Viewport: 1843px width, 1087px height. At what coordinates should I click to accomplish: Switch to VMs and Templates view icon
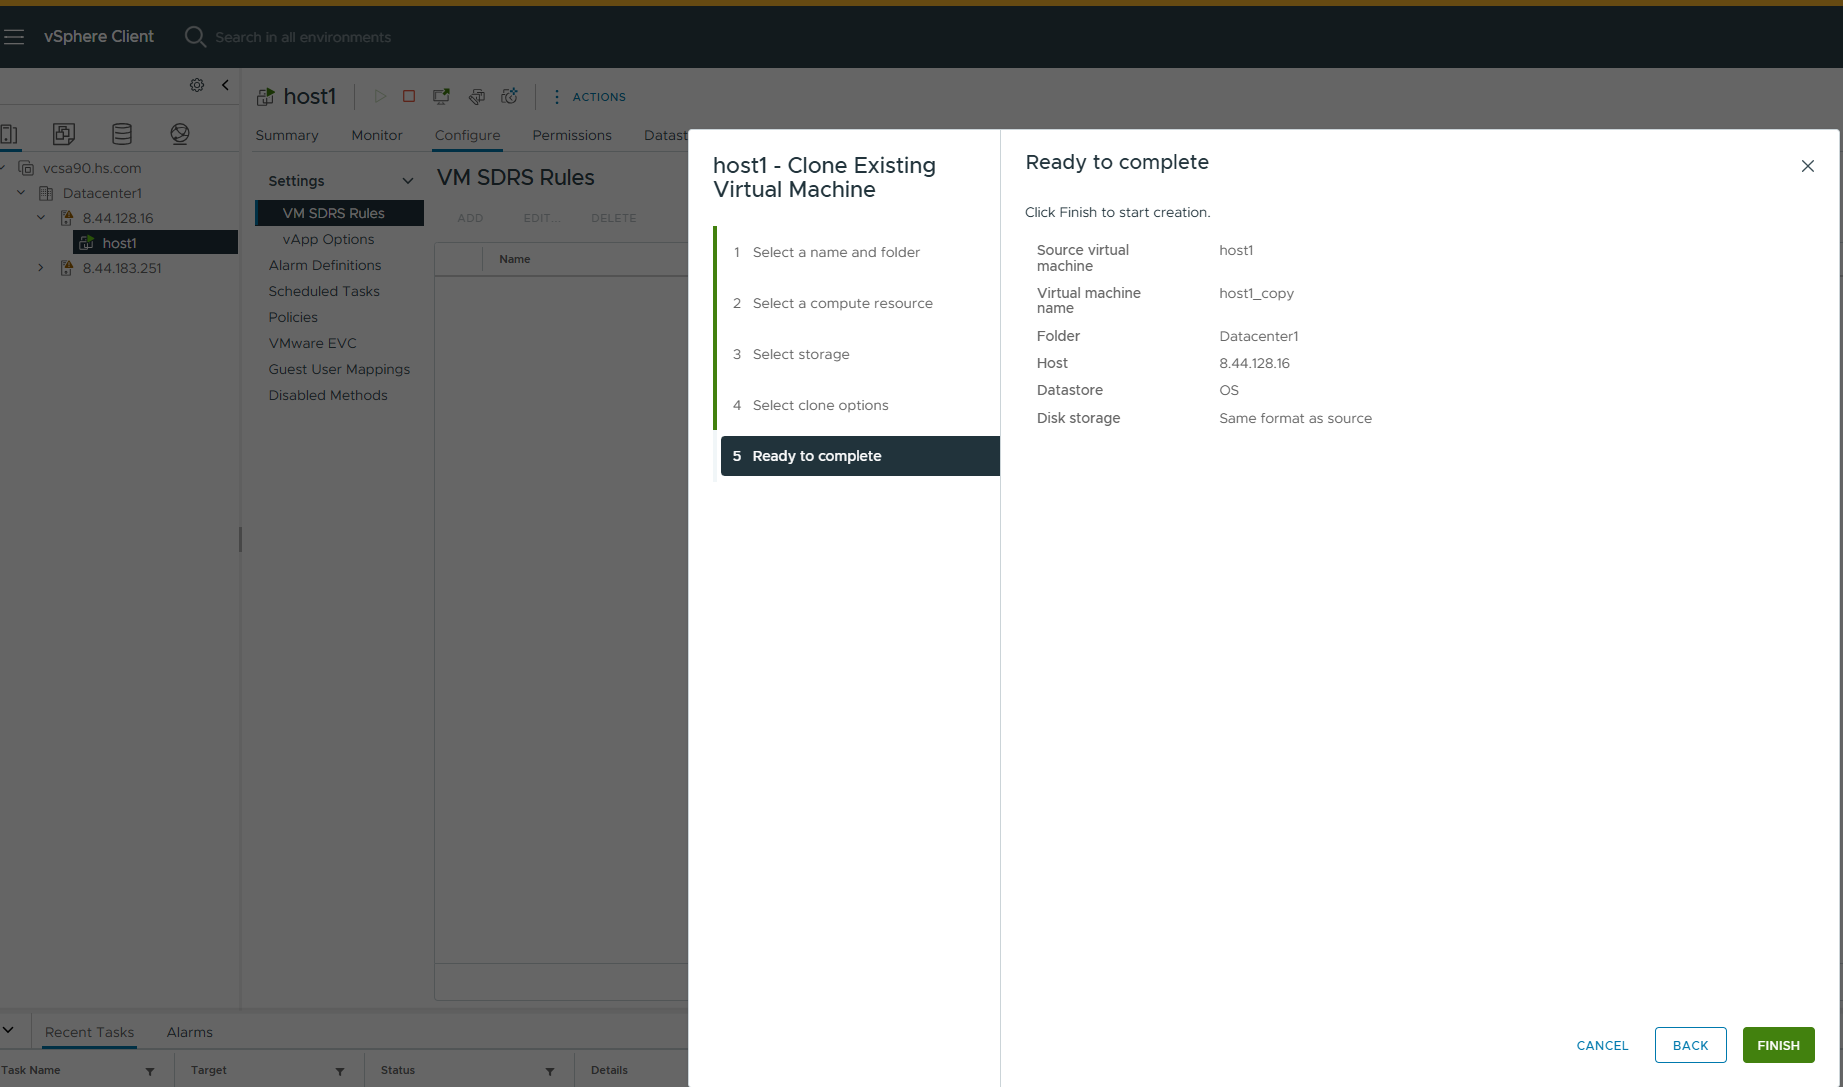point(64,134)
